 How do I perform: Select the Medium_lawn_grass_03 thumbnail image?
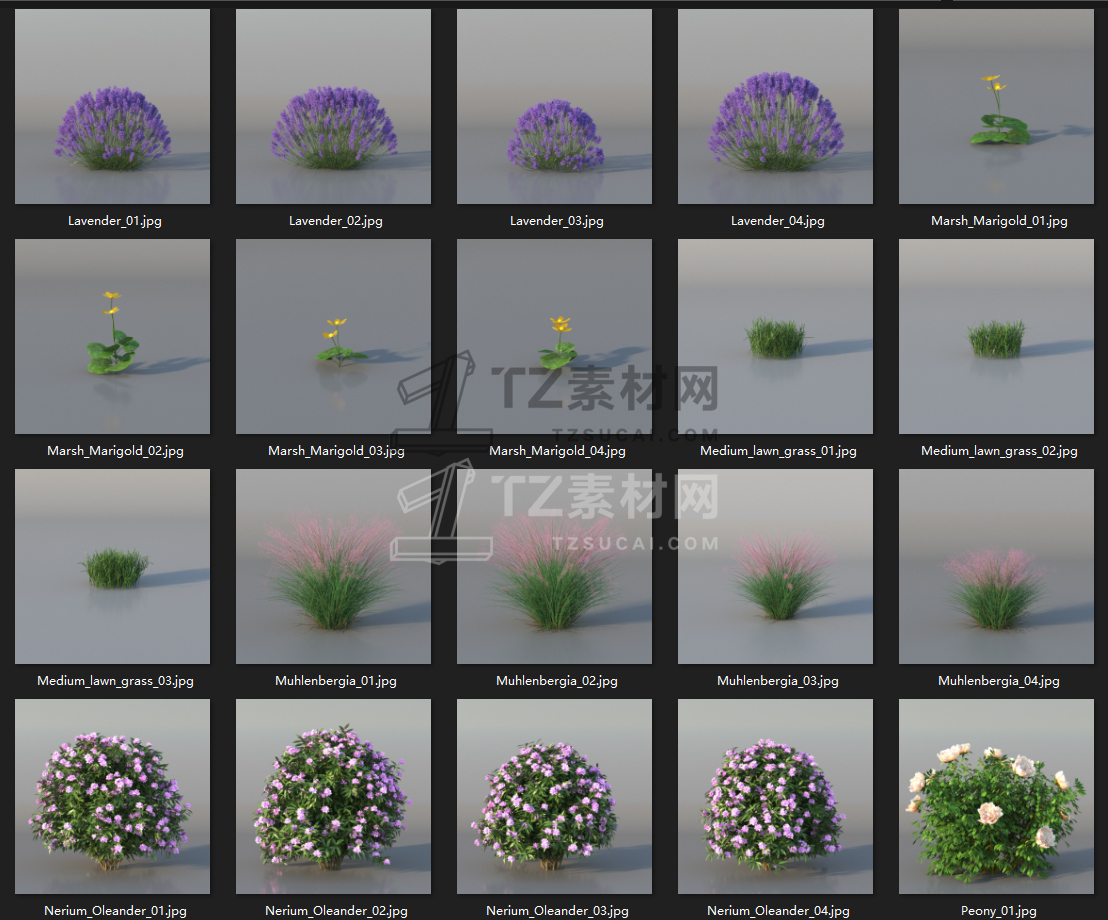(x=112, y=567)
